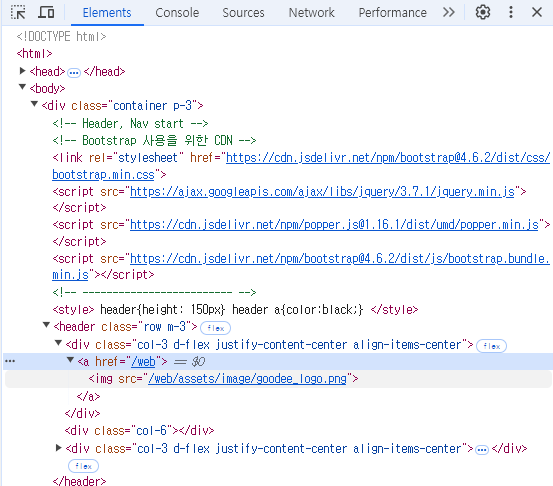Image resolution: width=553 pixels, height=486 pixels.
Task: Switch to the Console tab
Action: pyautogui.click(x=177, y=13)
